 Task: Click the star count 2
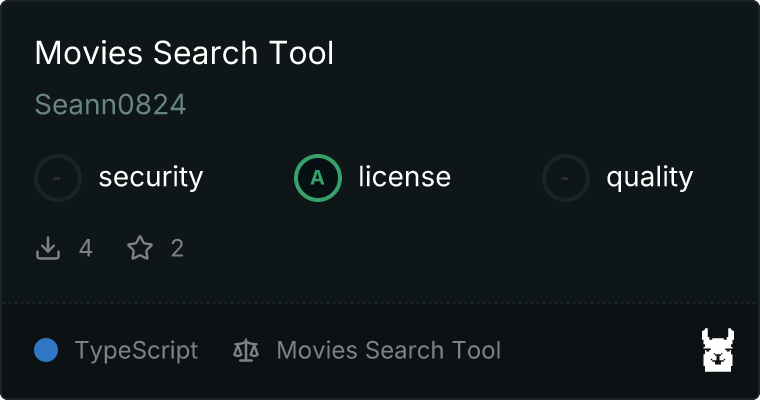(x=177, y=248)
